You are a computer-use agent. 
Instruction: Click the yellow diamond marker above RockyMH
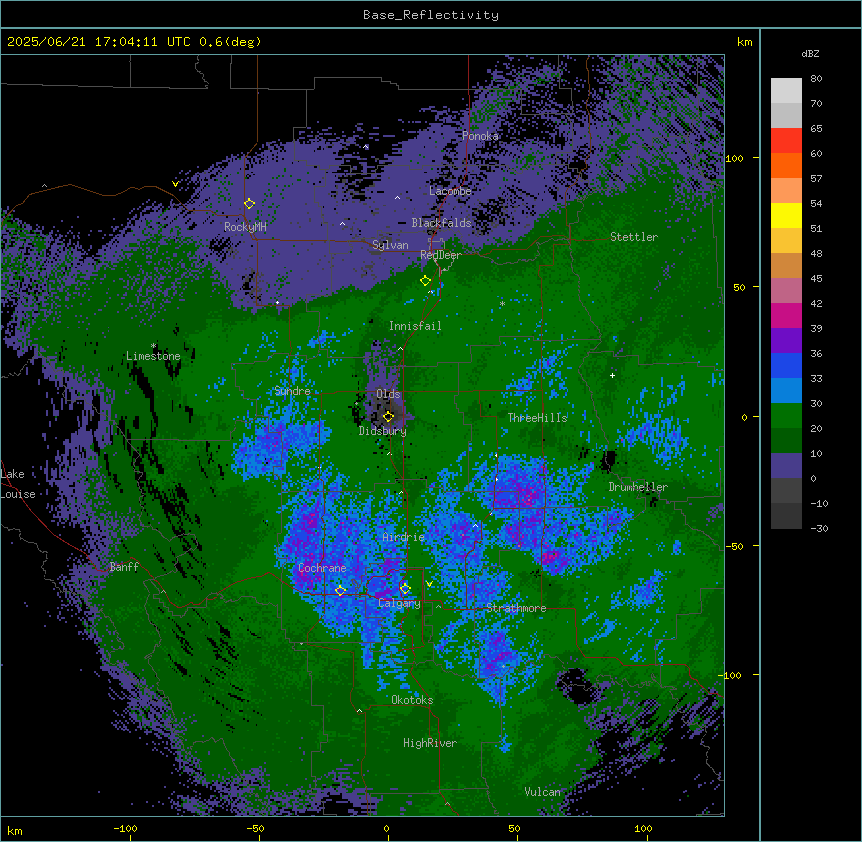click(x=249, y=204)
